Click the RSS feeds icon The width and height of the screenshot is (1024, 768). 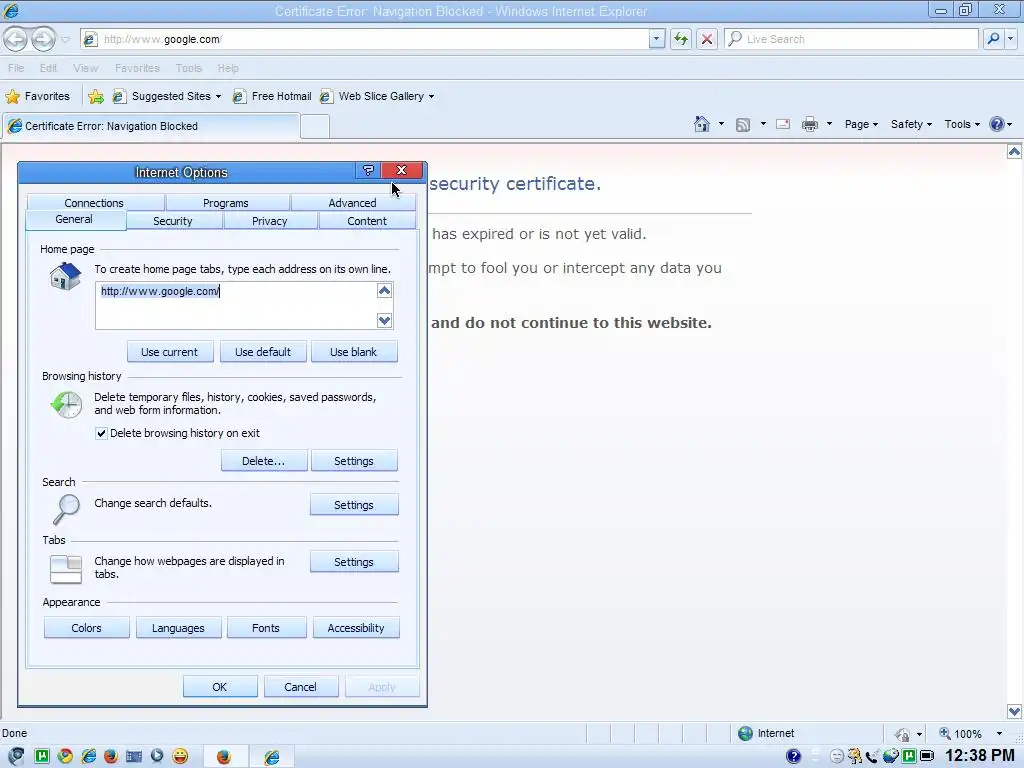click(743, 124)
